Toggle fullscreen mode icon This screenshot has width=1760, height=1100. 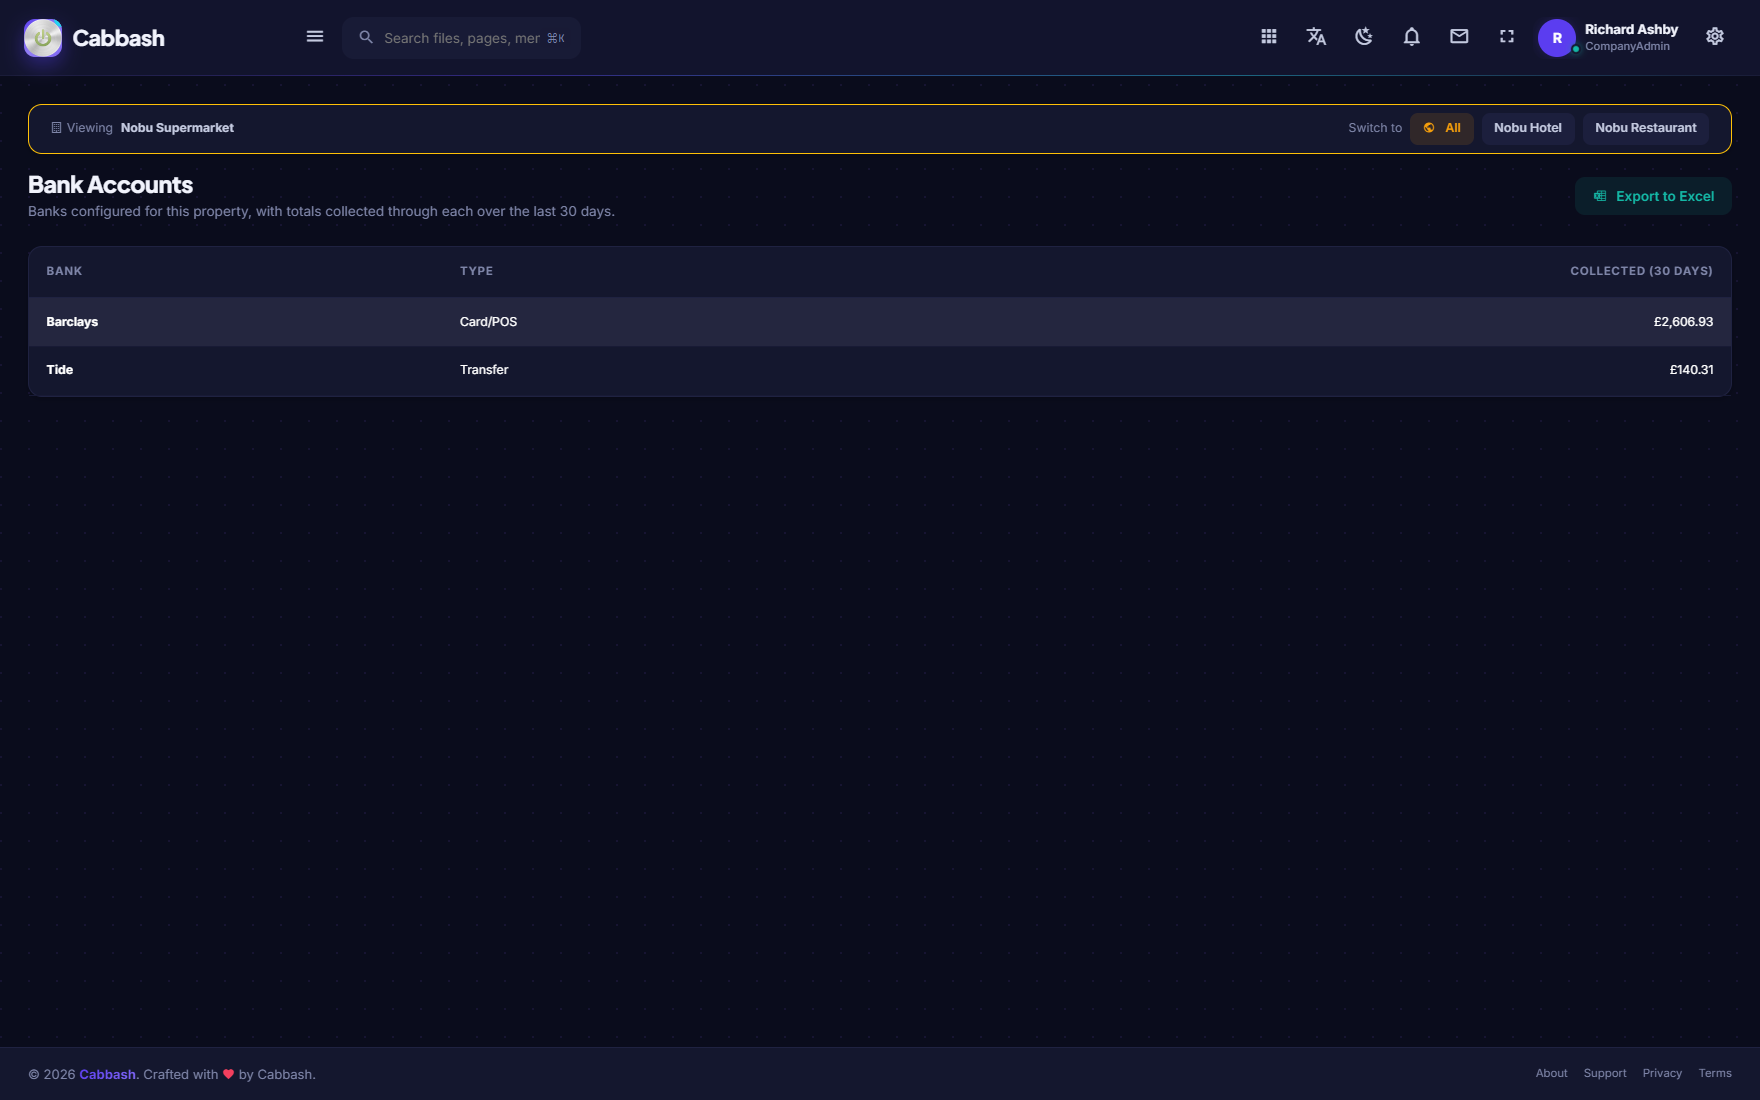1507,37
